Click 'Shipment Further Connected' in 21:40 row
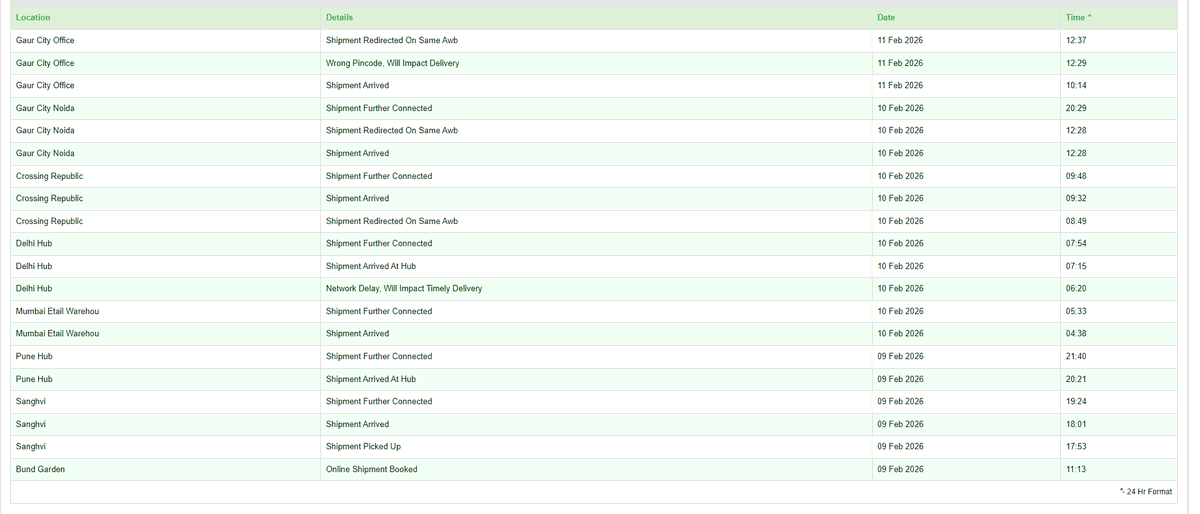The image size is (1200, 514). [x=379, y=357]
